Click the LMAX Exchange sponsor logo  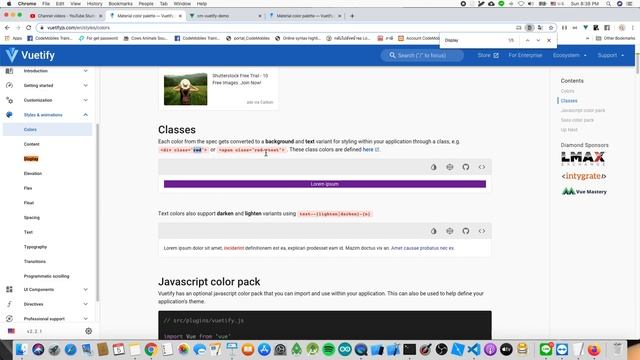pos(583,158)
